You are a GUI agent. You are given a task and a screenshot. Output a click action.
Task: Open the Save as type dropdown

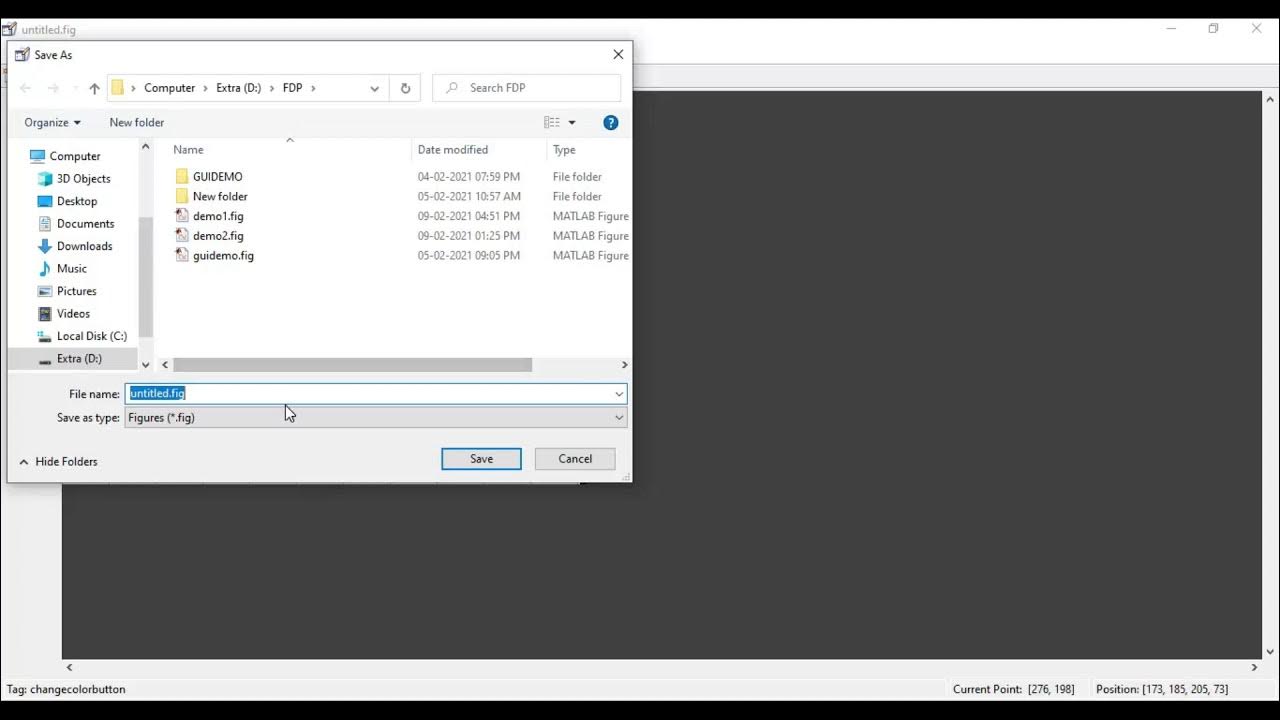[376, 417]
